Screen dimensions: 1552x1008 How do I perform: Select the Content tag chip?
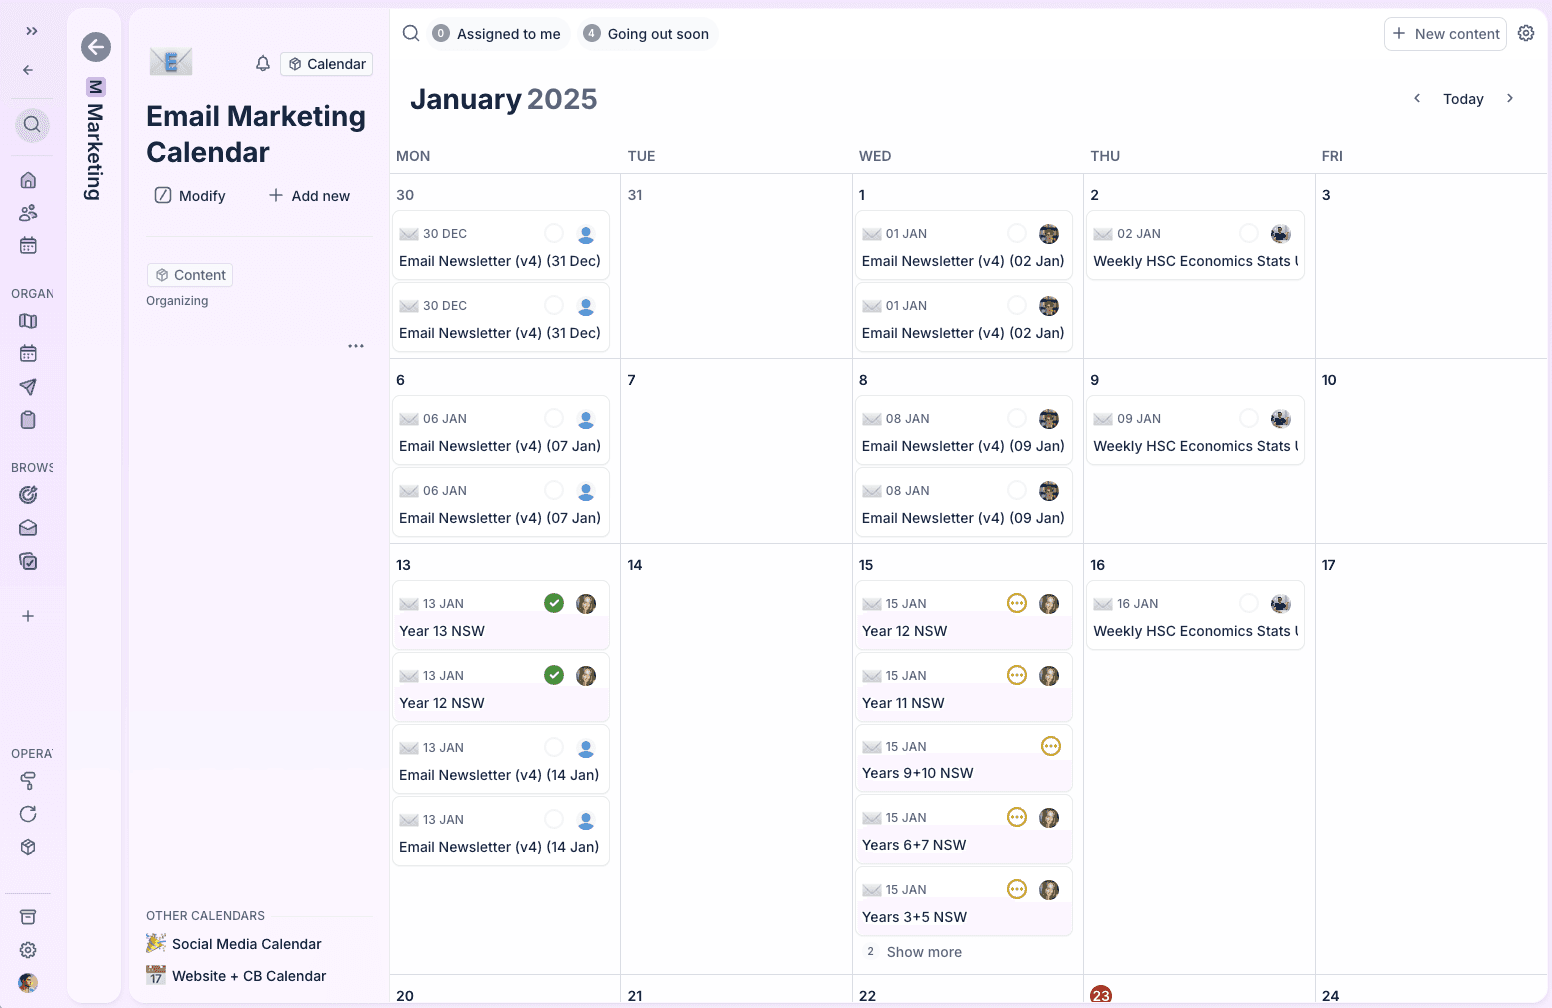pos(190,275)
